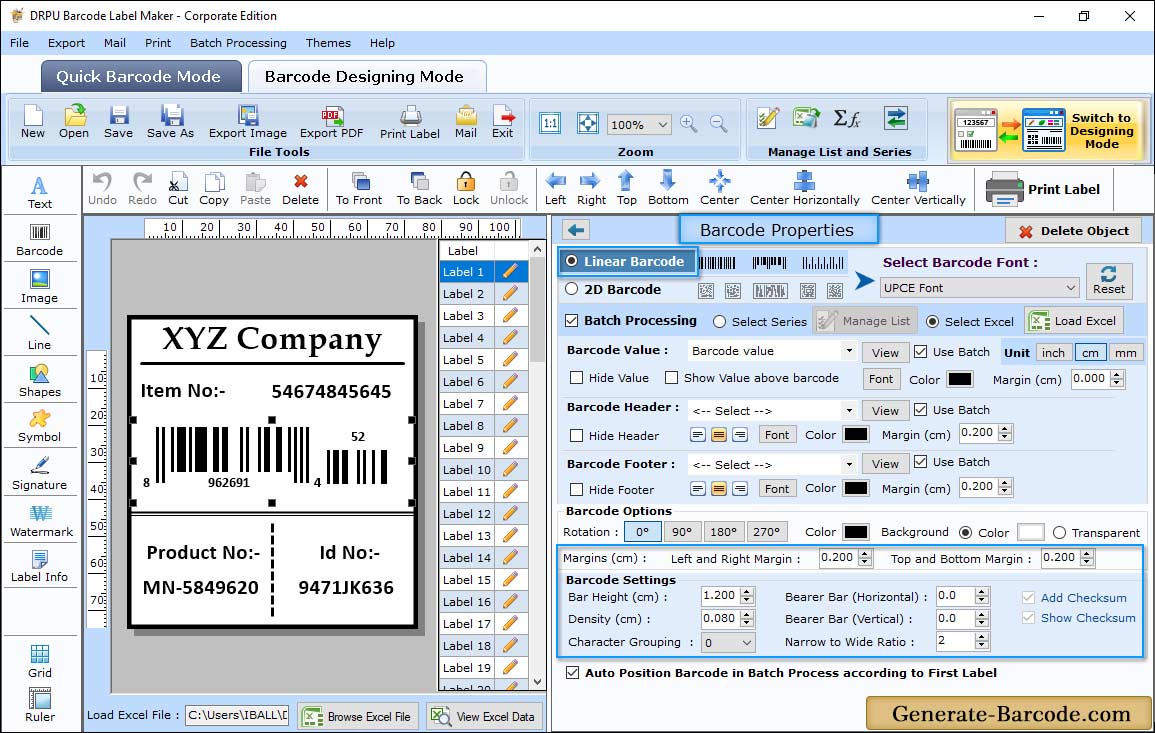The image size is (1155, 733).
Task: Choose the Select Series radio button
Action: pos(720,322)
